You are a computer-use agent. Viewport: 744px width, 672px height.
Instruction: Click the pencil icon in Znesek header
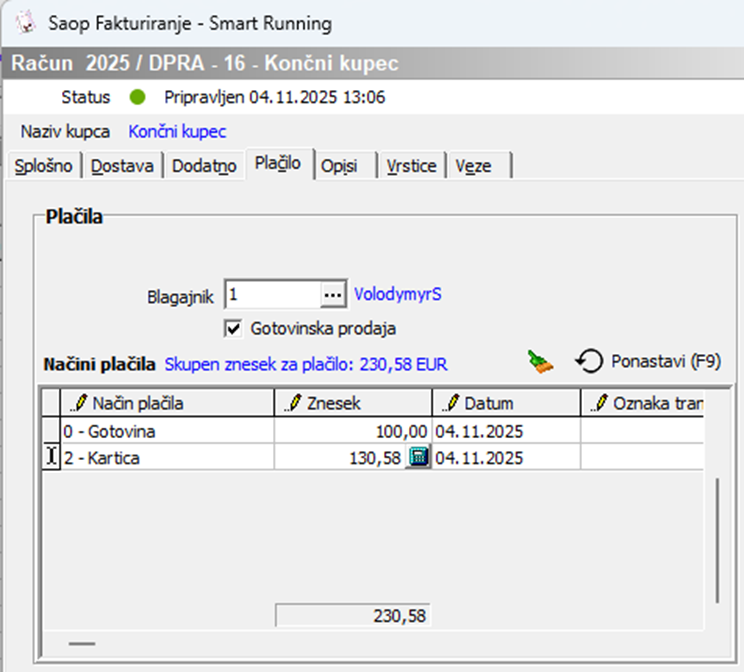[293, 403]
